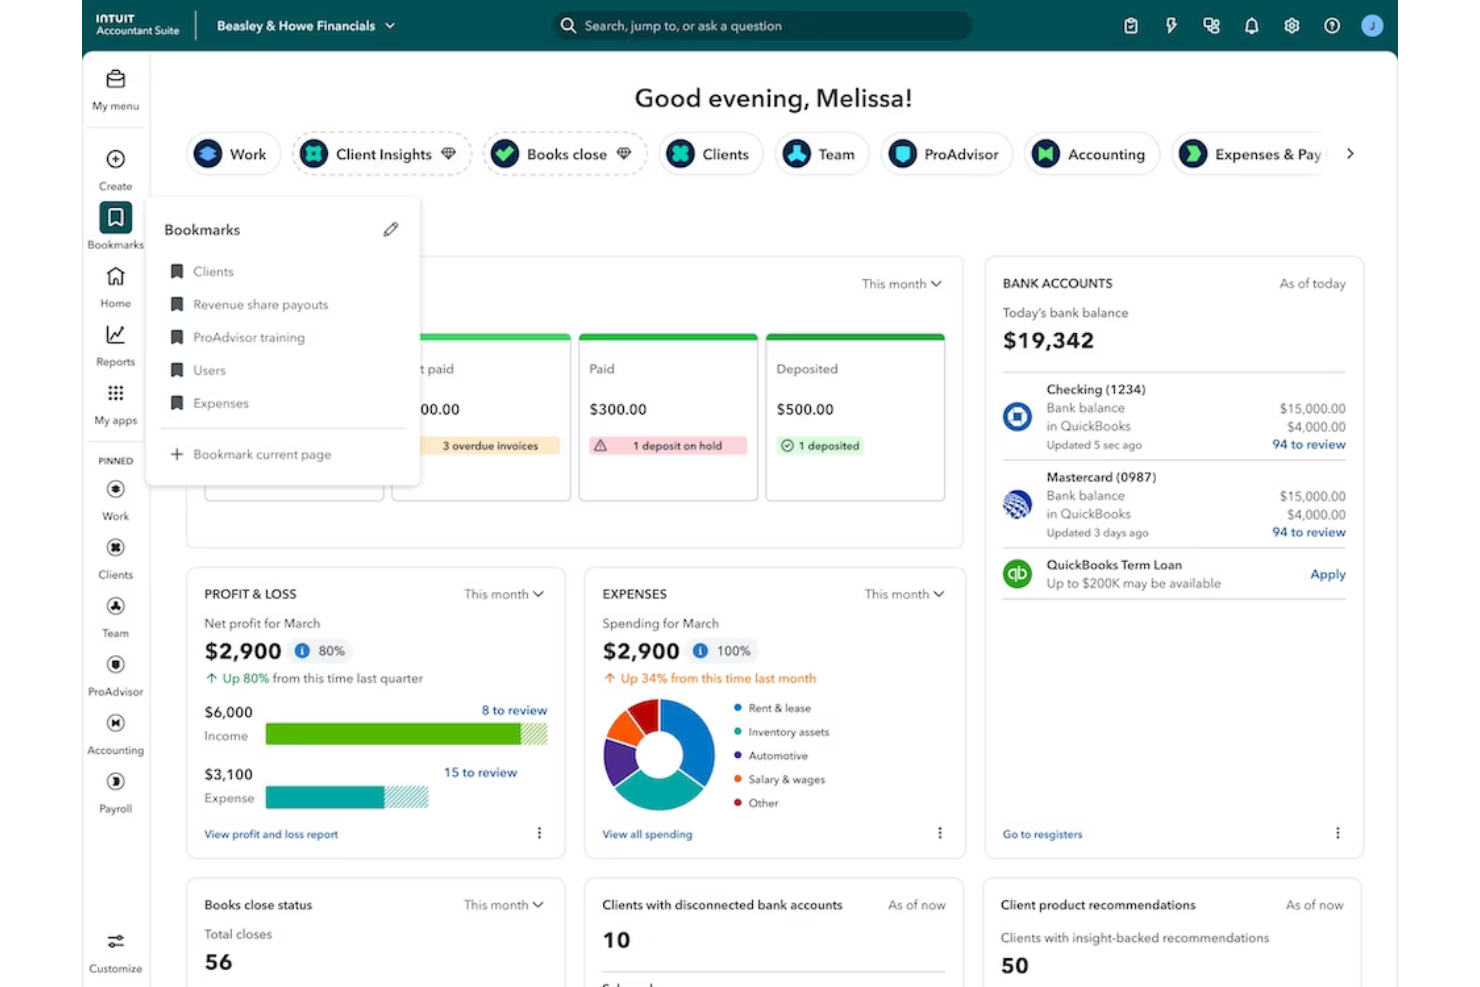Image resolution: width=1480 pixels, height=987 pixels.
Task: Open pinned Work icon in sidebar
Action: [116, 489]
